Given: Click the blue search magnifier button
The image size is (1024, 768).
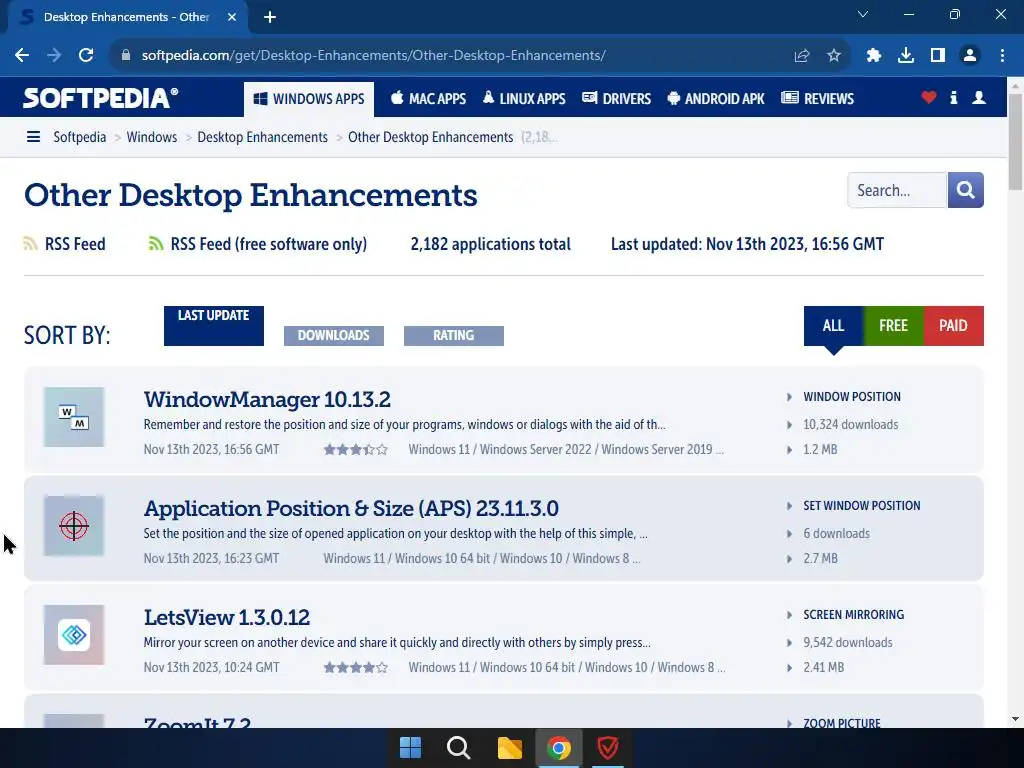Looking at the screenshot, I should pos(965,190).
